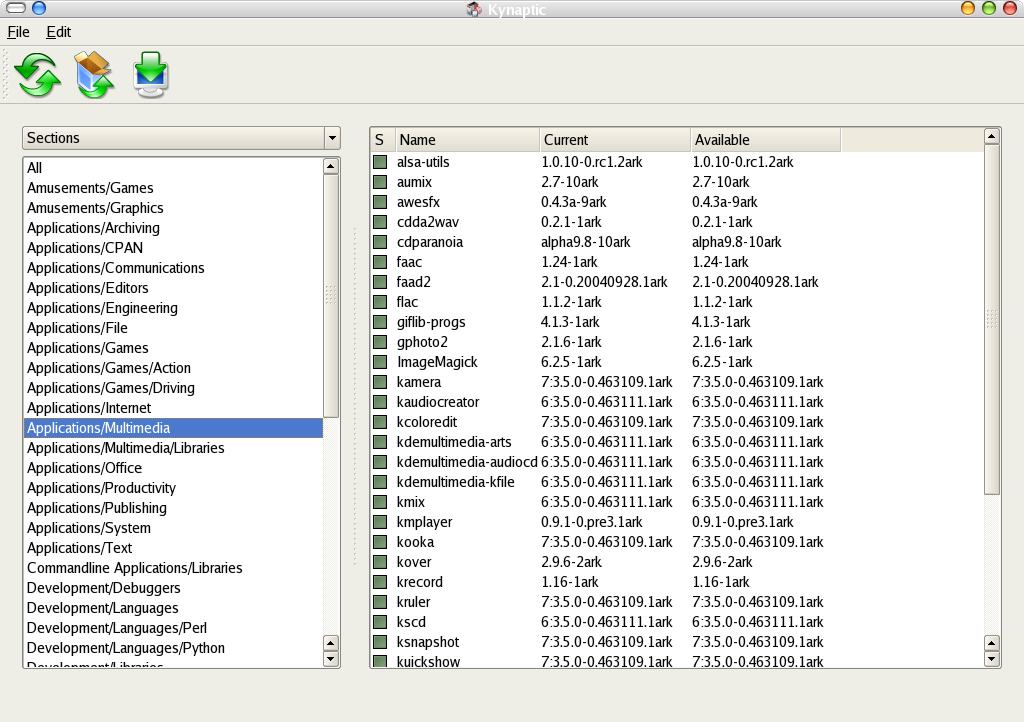
Task: Toggle status box for alsa-utils
Action: pyautogui.click(x=380, y=162)
